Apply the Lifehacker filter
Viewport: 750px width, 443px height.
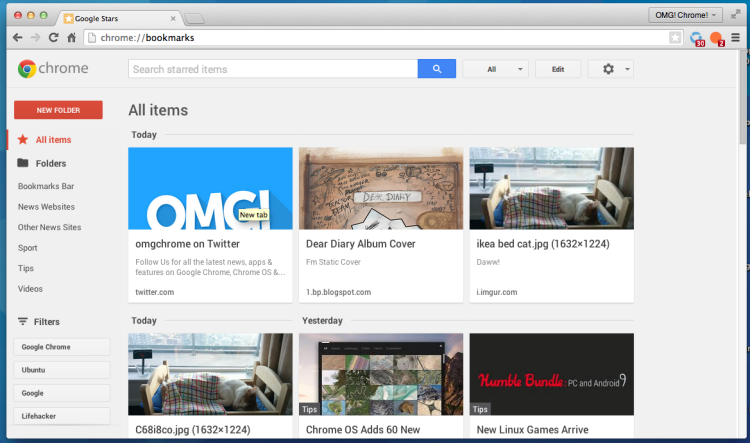pos(62,416)
